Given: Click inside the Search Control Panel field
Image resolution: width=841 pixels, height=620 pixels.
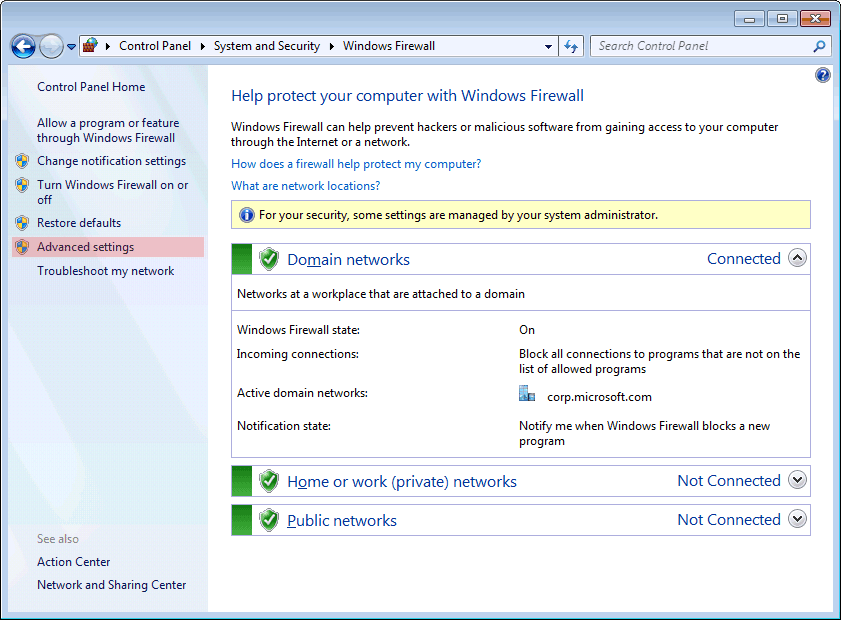Looking at the screenshot, I should (700, 46).
